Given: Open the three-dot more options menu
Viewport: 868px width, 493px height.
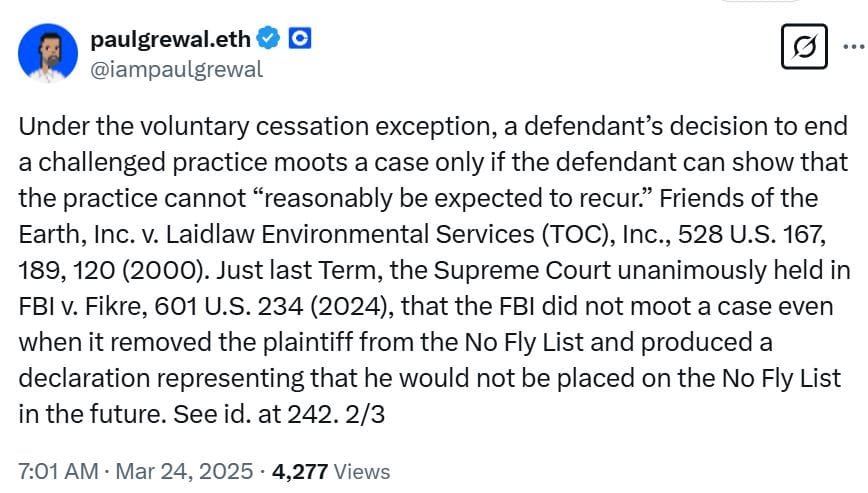Looking at the screenshot, I should click(850, 46).
